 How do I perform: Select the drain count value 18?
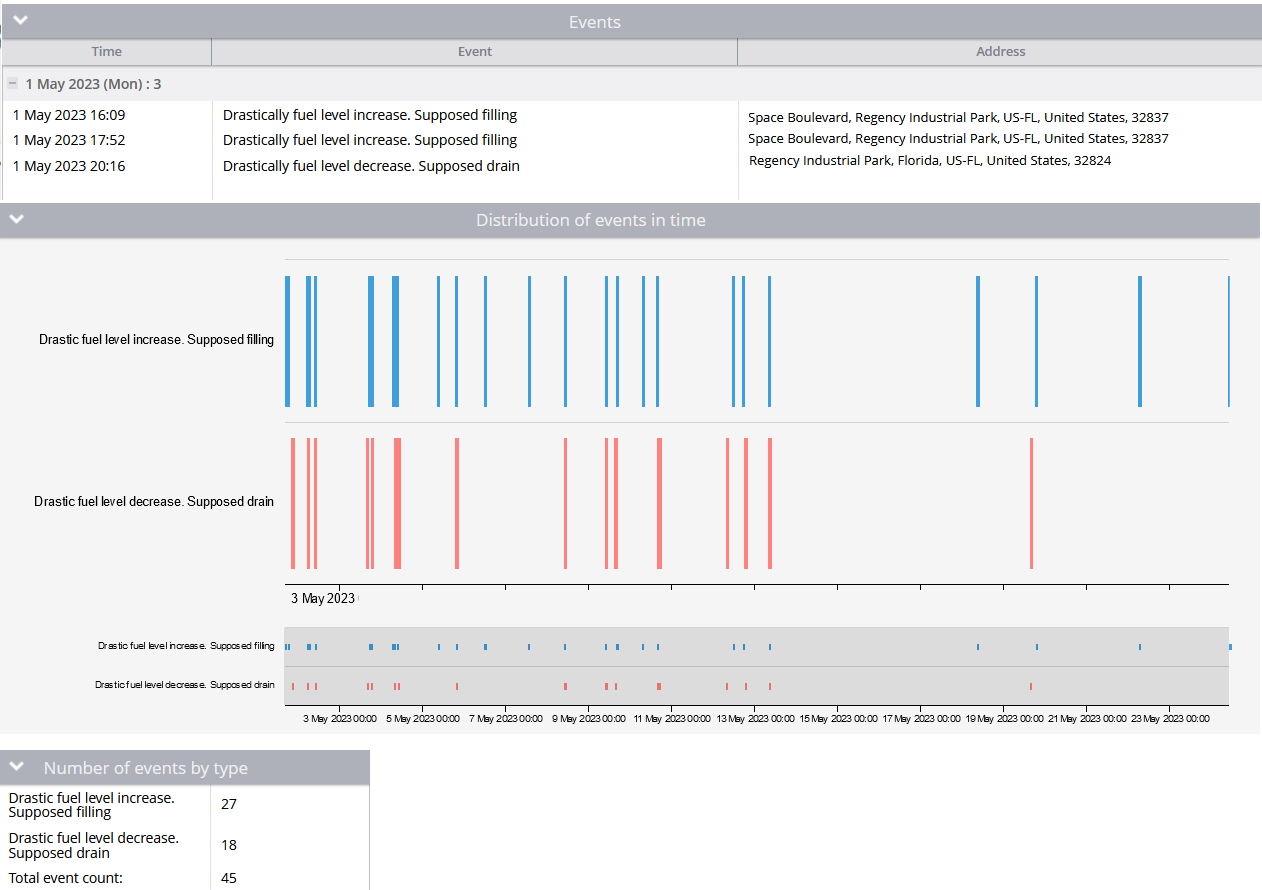(229, 845)
